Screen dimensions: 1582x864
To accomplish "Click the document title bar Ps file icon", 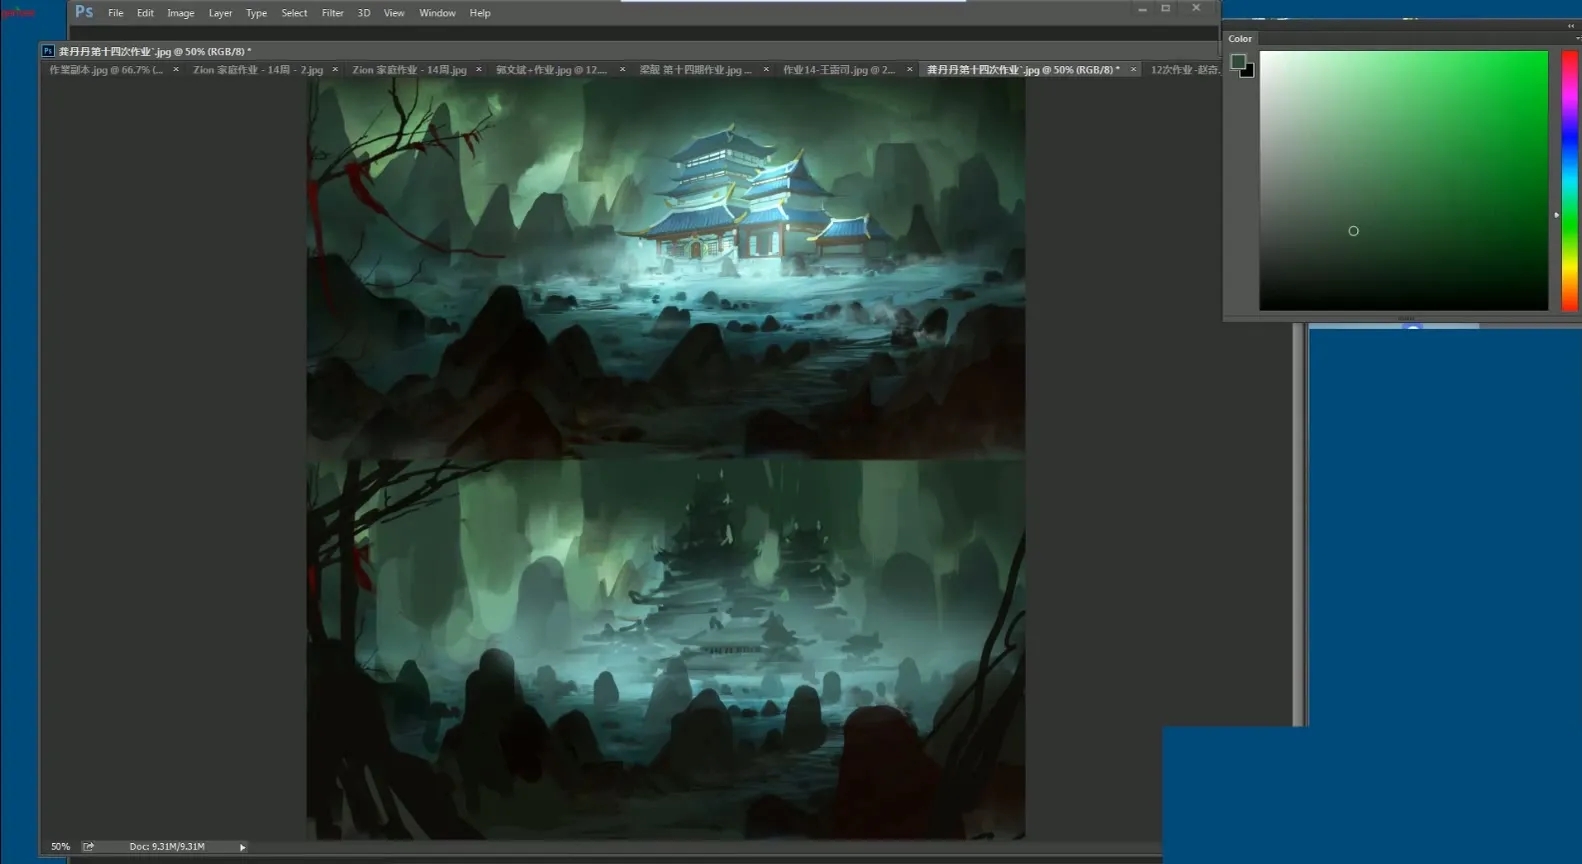I will 48,51.
